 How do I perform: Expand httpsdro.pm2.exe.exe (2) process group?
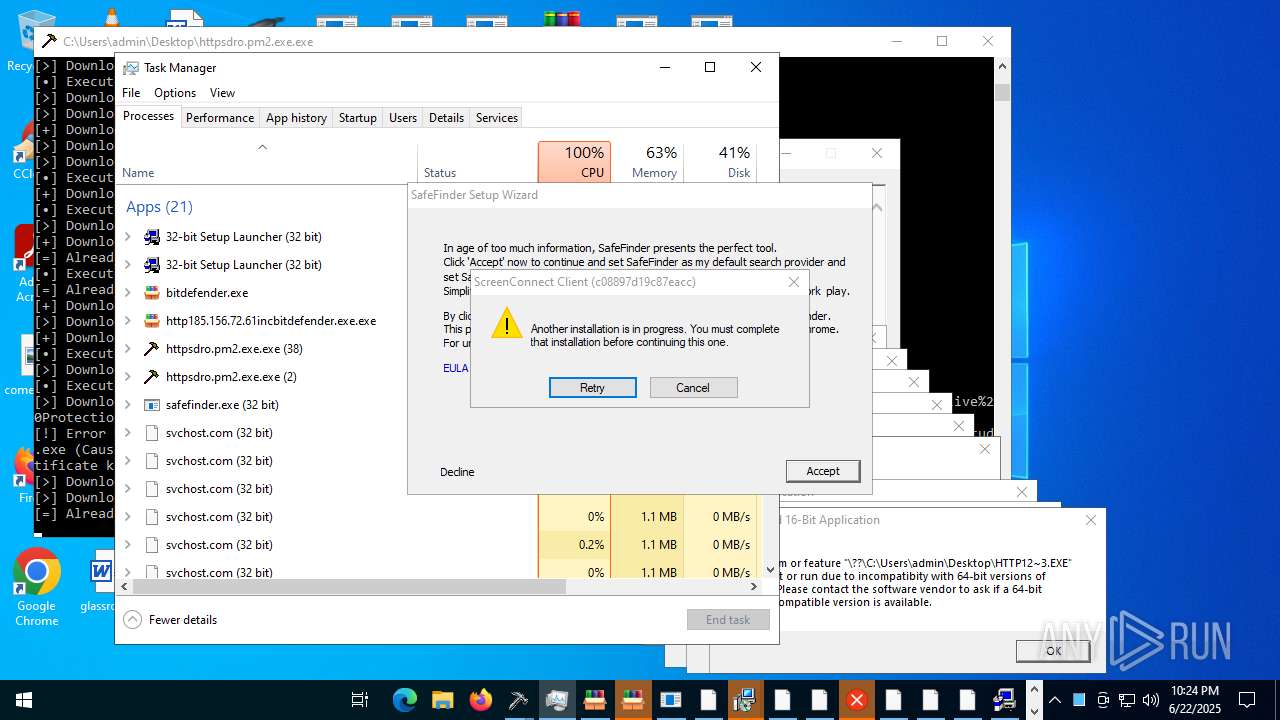pyautogui.click(x=127, y=377)
